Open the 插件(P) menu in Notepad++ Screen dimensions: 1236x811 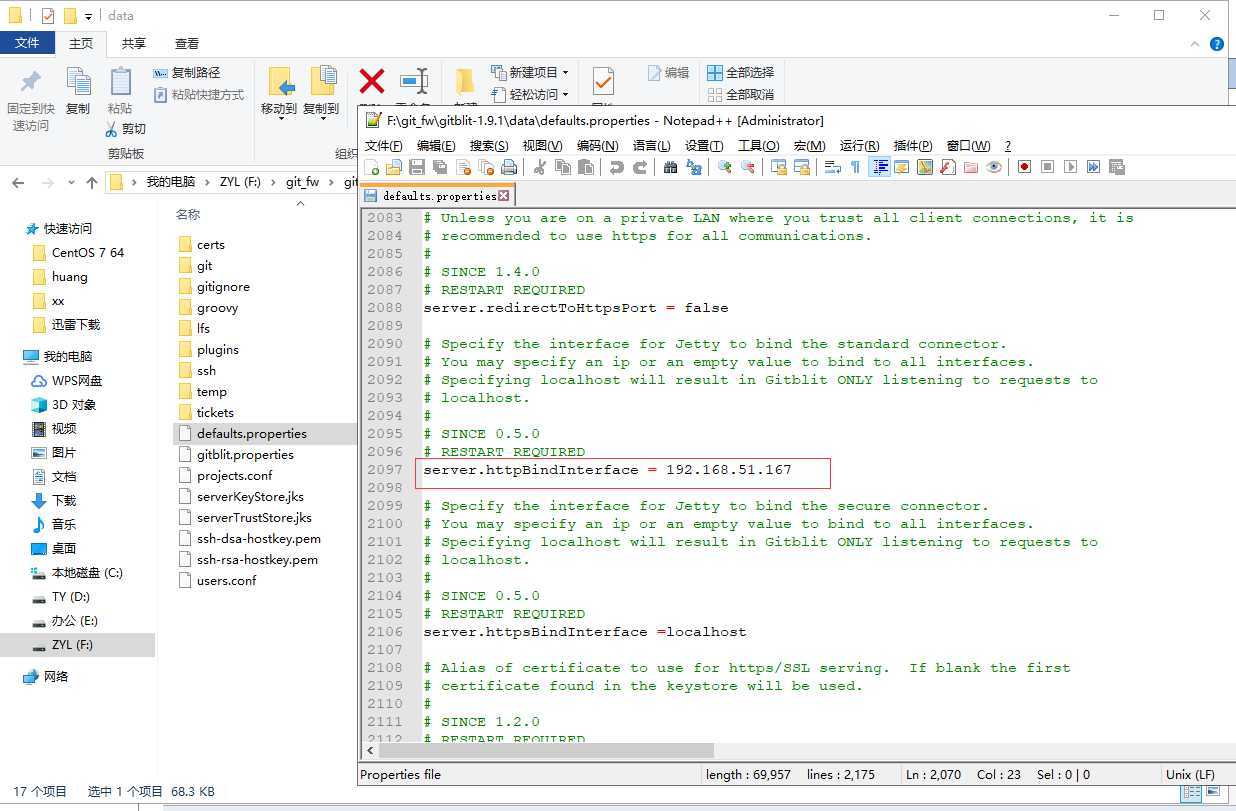[x=912, y=145]
